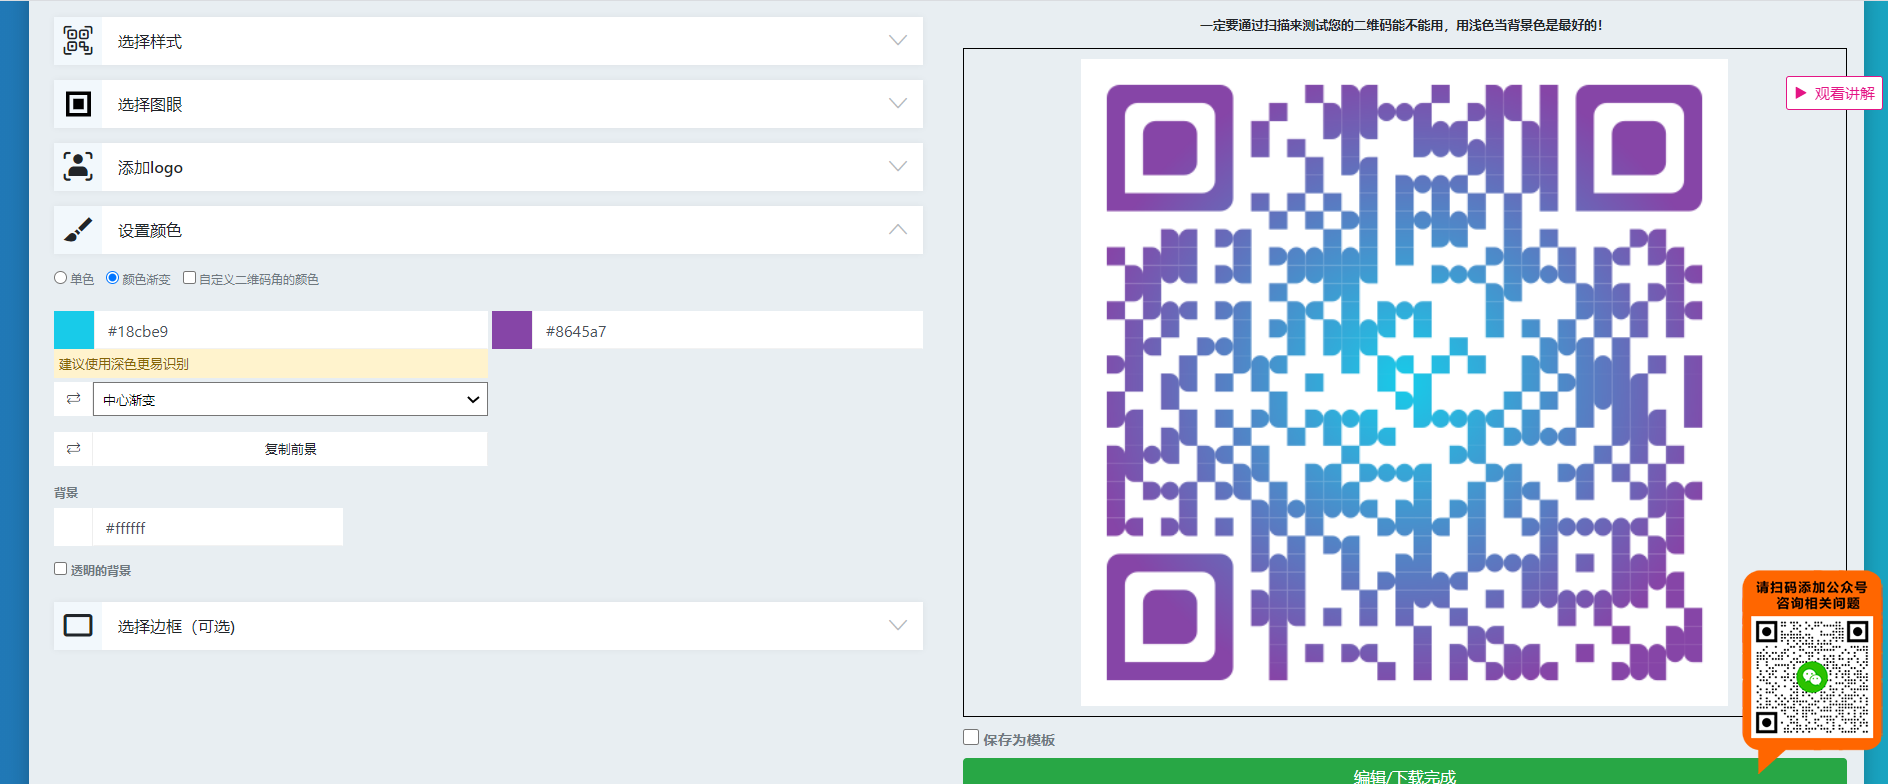Click the eye-pattern square icon beside 选择图眼
Screen dimensions: 1888x784
click(x=78, y=104)
